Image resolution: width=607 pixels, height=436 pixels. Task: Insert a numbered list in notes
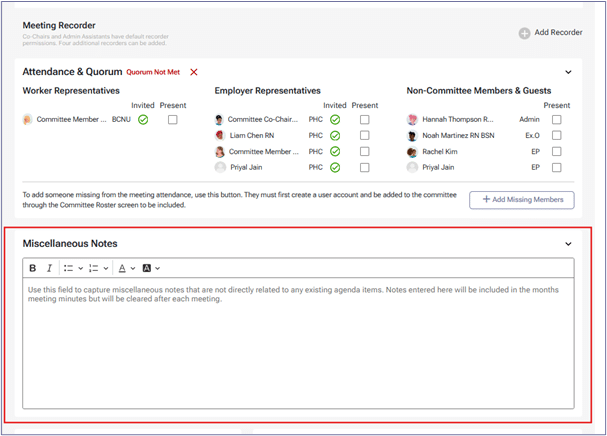pyautogui.click(x=94, y=268)
